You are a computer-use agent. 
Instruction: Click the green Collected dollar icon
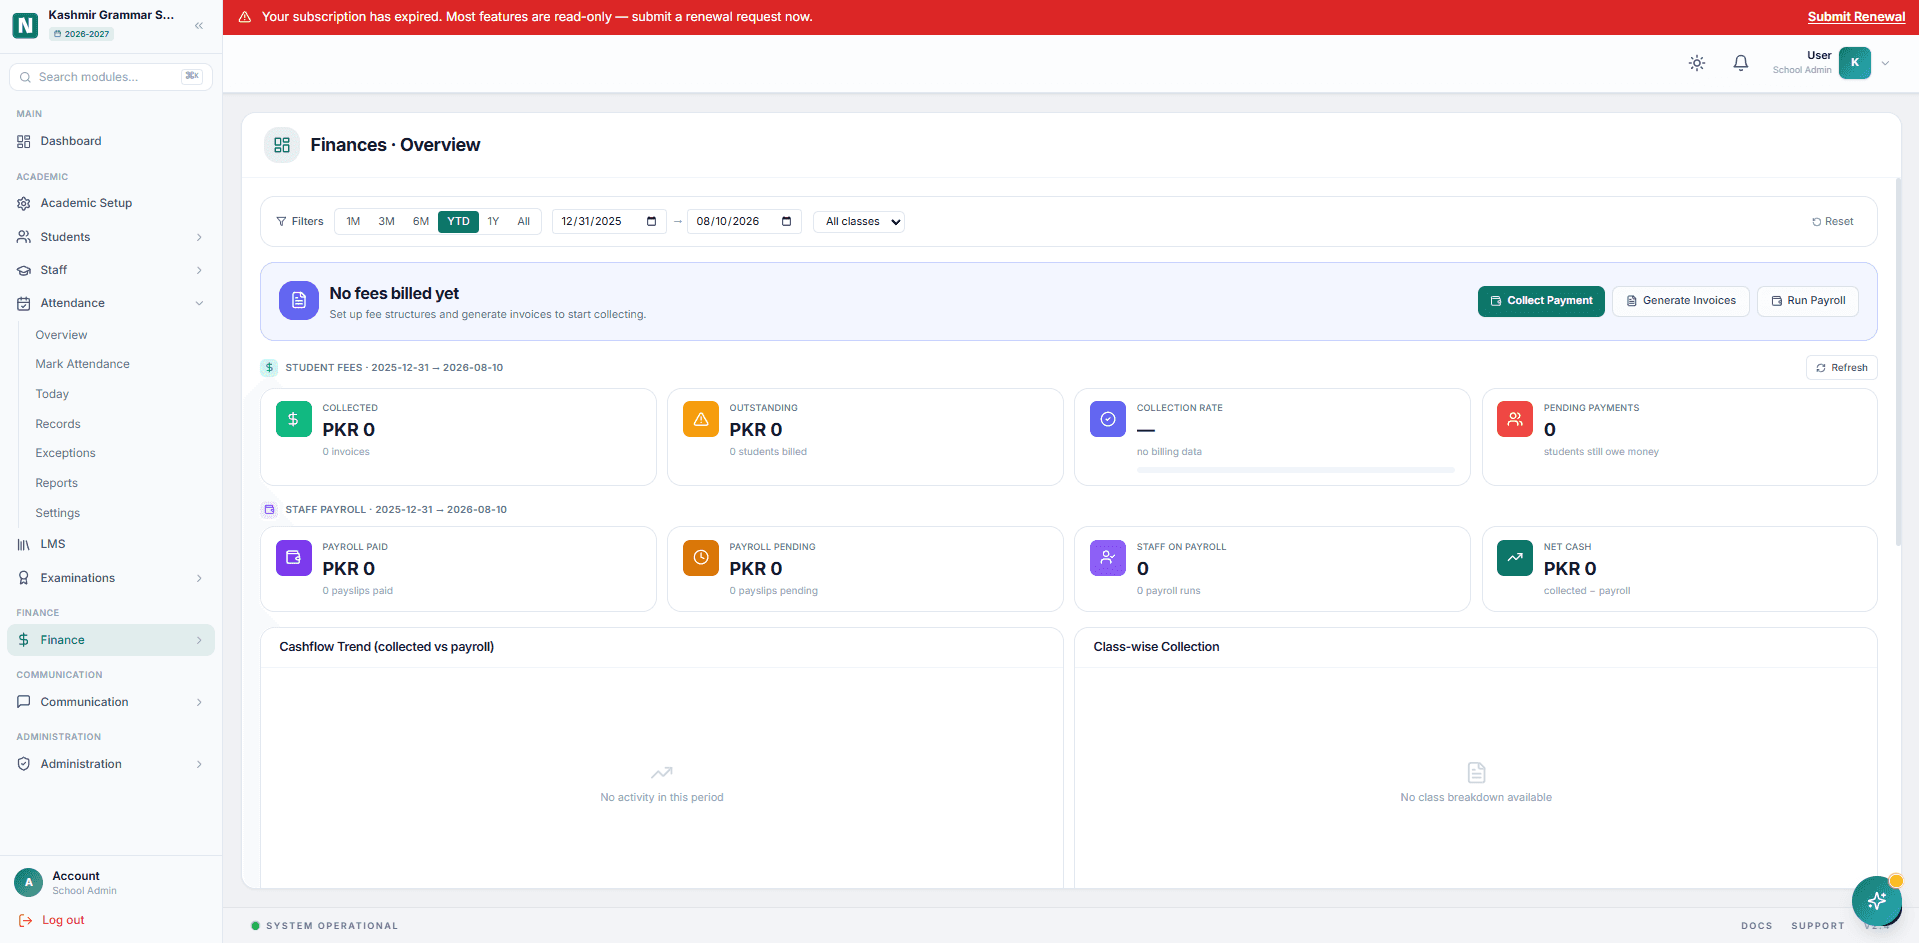click(293, 419)
